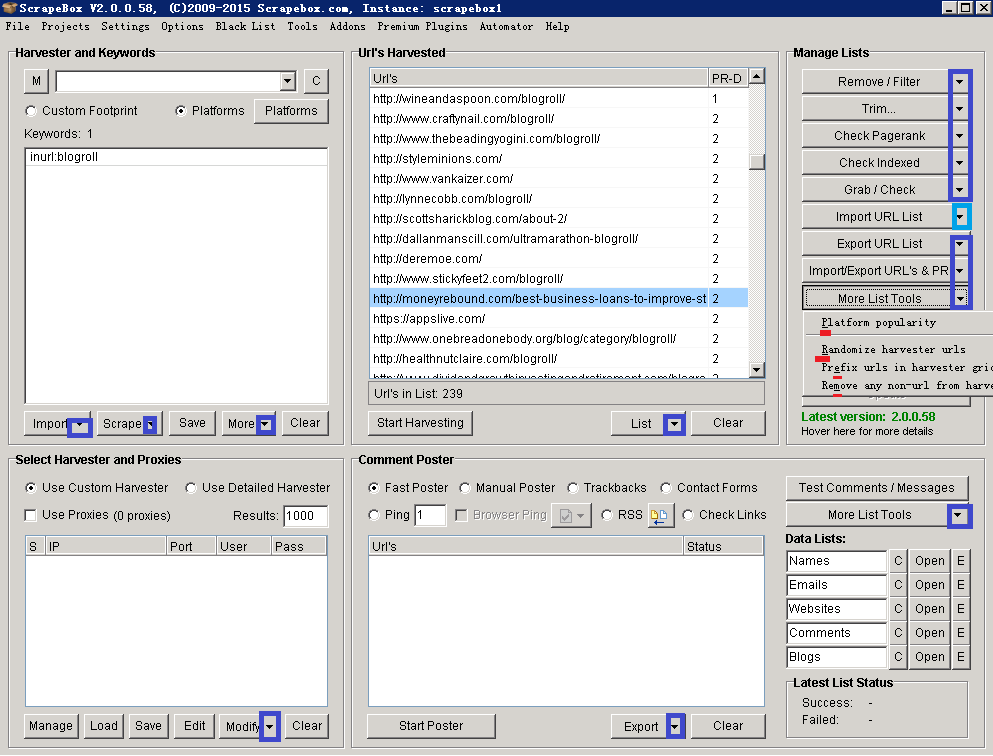This screenshot has height=756, width=993.
Task: Click the RSS feed import icon button
Action: [x=659, y=515]
